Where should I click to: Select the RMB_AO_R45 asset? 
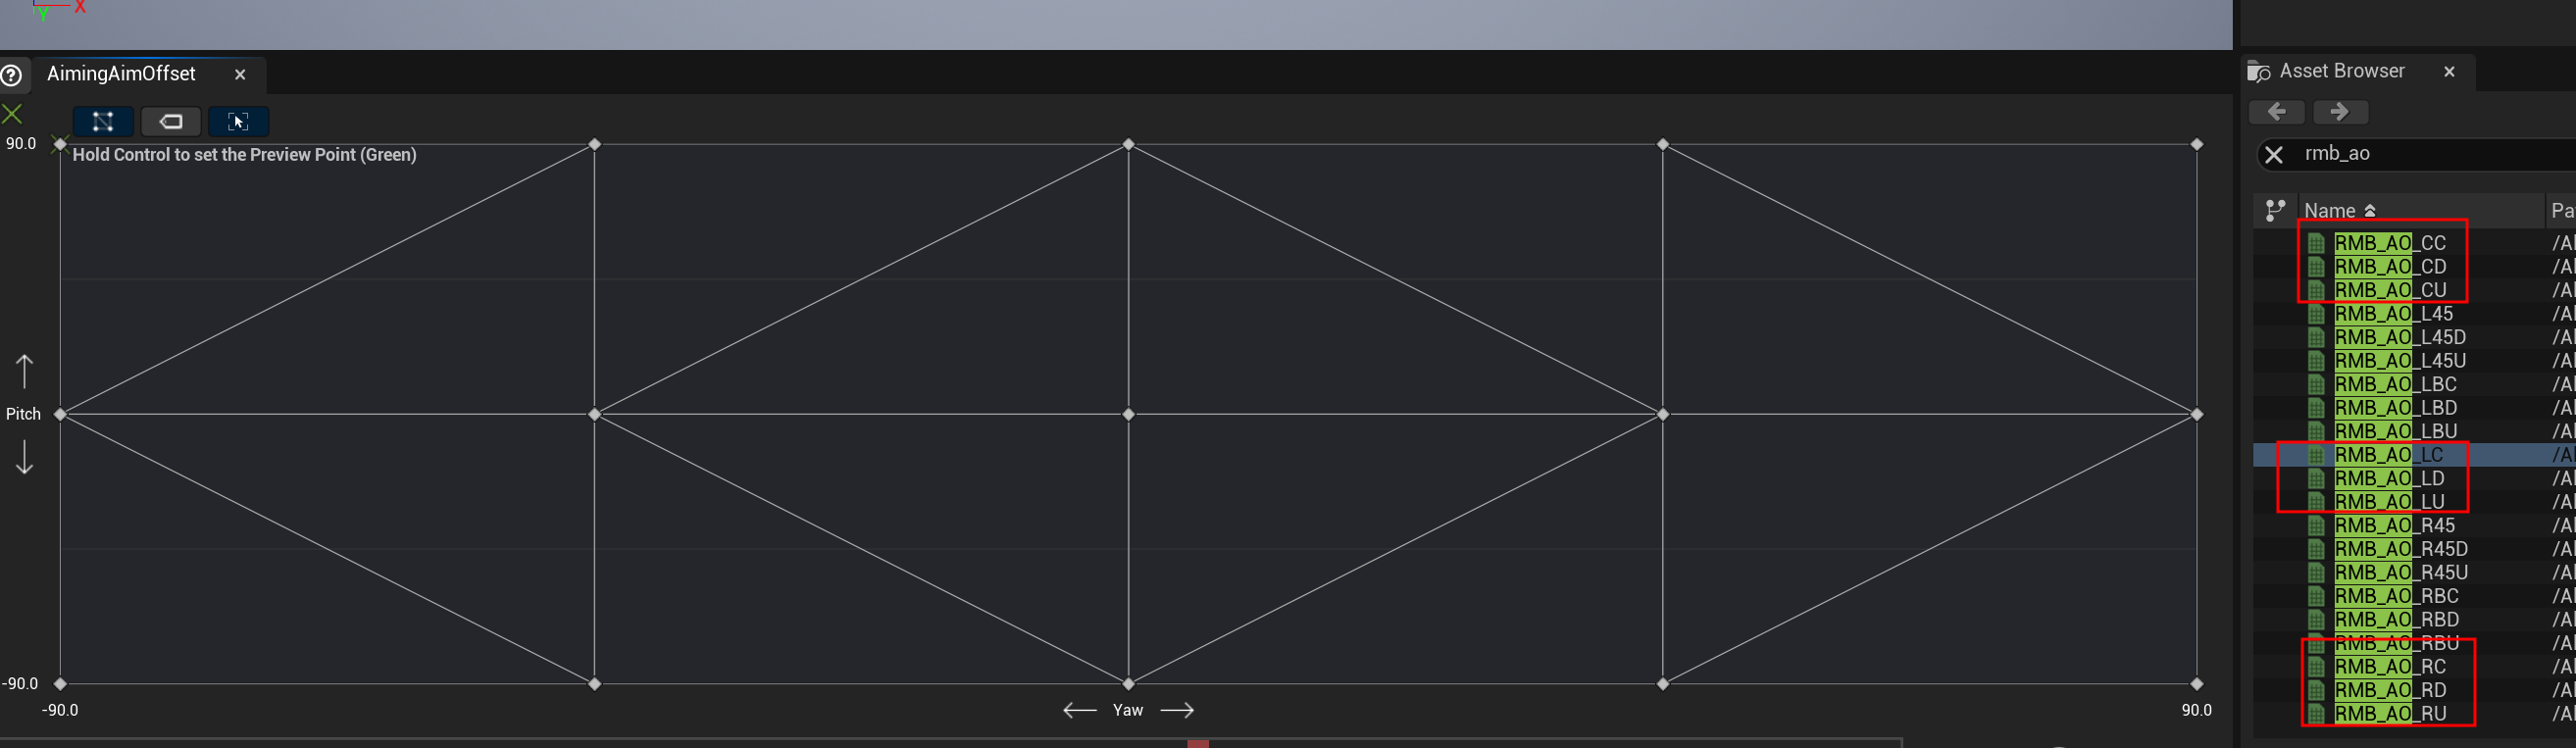point(2394,526)
